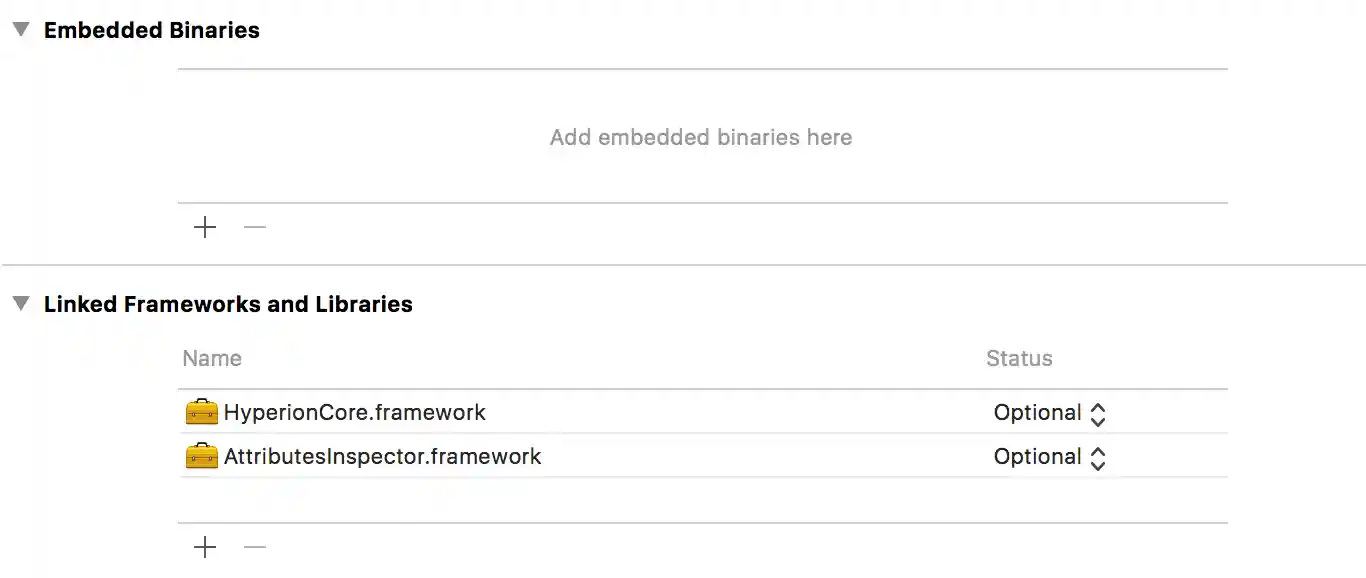Click minus icon under Embedded Binaries

(x=254, y=227)
